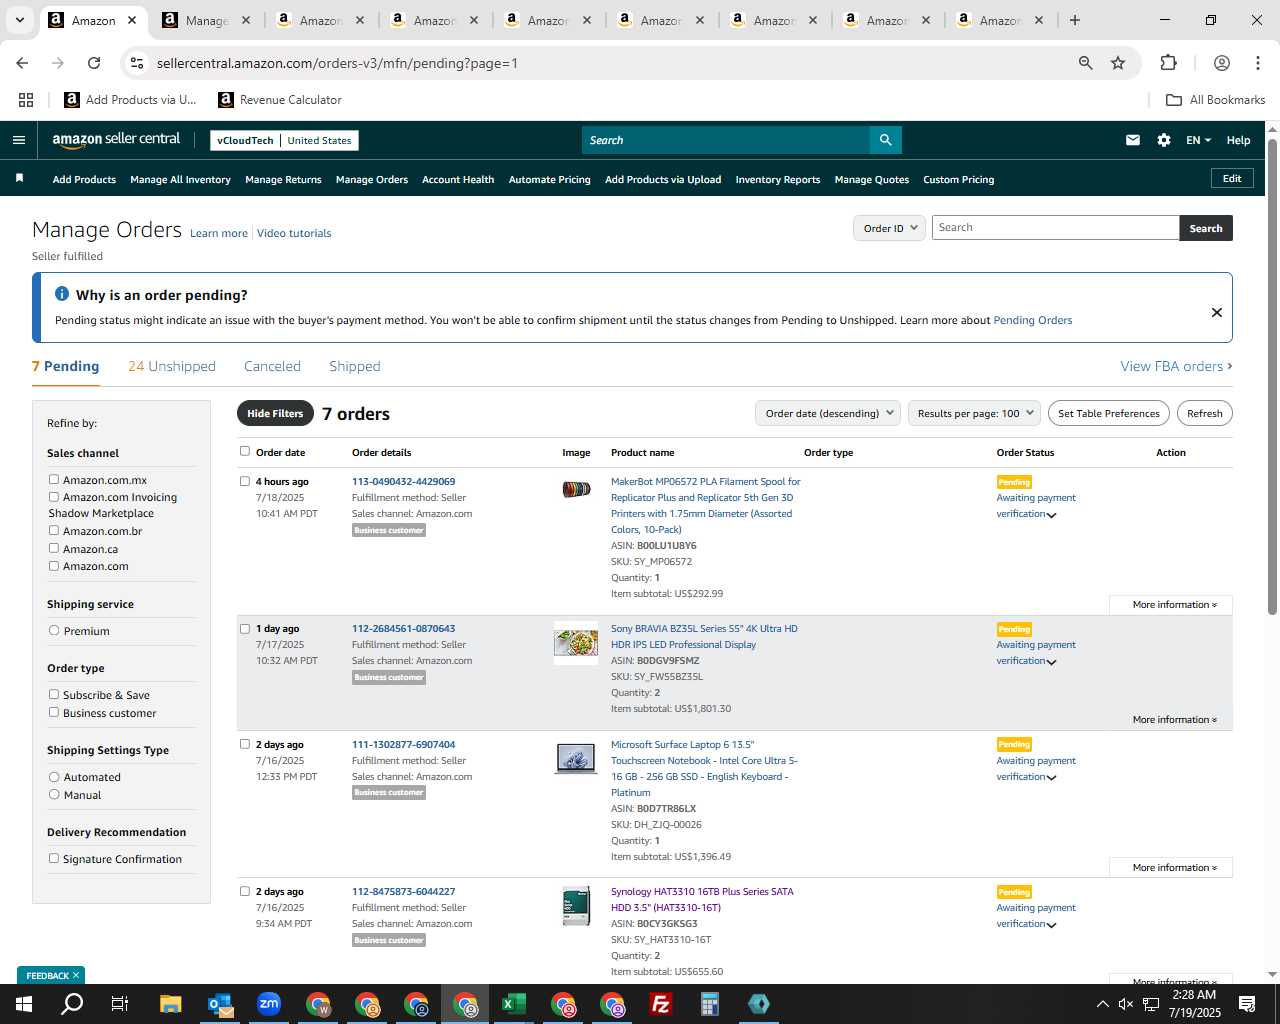Open the mail messages icon
Image resolution: width=1280 pixels, height=1024 pixels.
(1133, 140)
